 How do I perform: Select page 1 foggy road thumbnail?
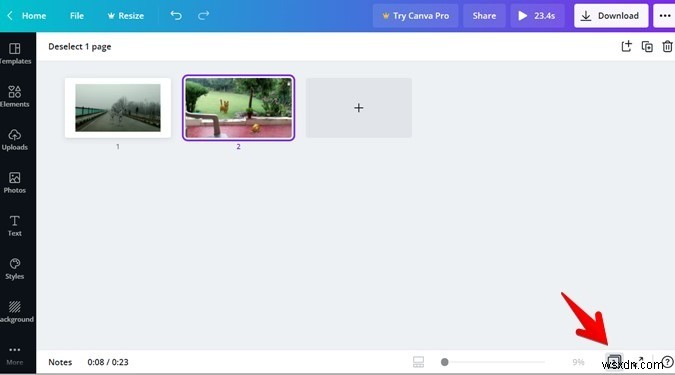pyautogui.click(x=118, y=108)
